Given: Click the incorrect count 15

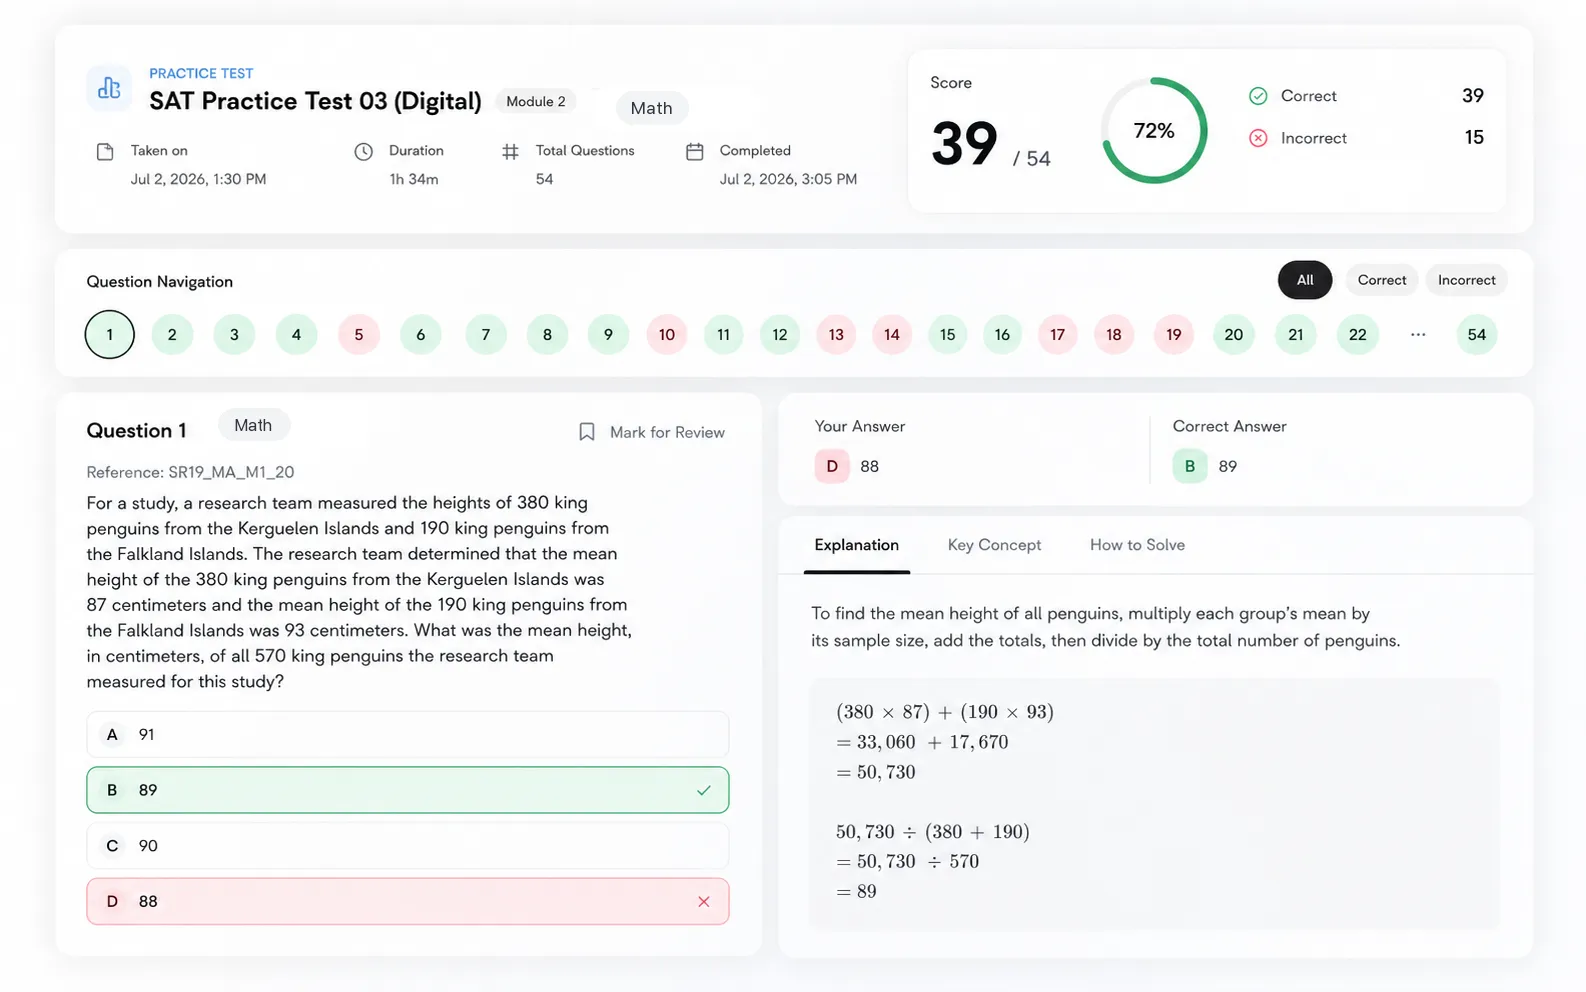Looking at the screenshot, I should click(1474, 138).
